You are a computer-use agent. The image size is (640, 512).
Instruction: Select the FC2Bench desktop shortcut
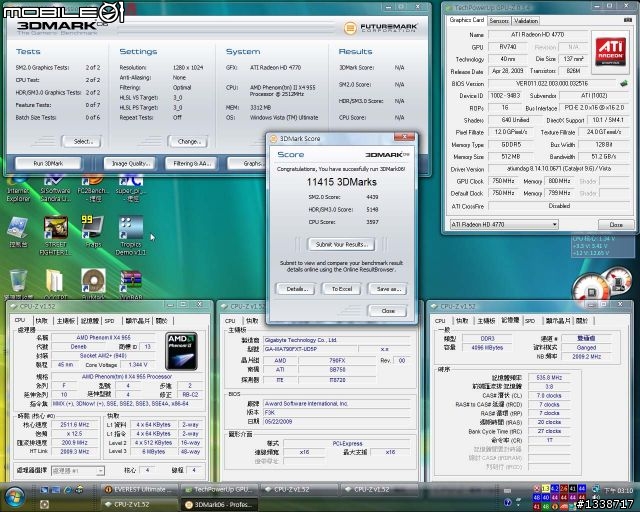point(93,189)
